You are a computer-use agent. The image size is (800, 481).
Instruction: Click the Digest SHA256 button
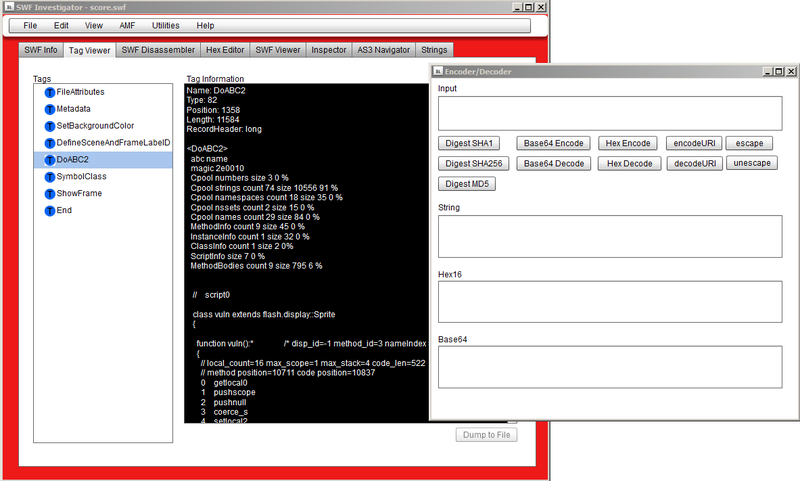click(x=473, y=164)
